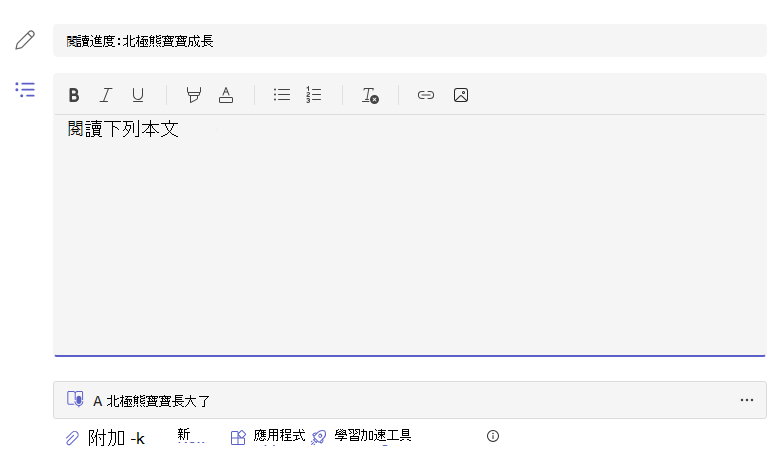Toggle italic formatting
The height and width of the screenshot is (457, 784).
pos(106,95)
